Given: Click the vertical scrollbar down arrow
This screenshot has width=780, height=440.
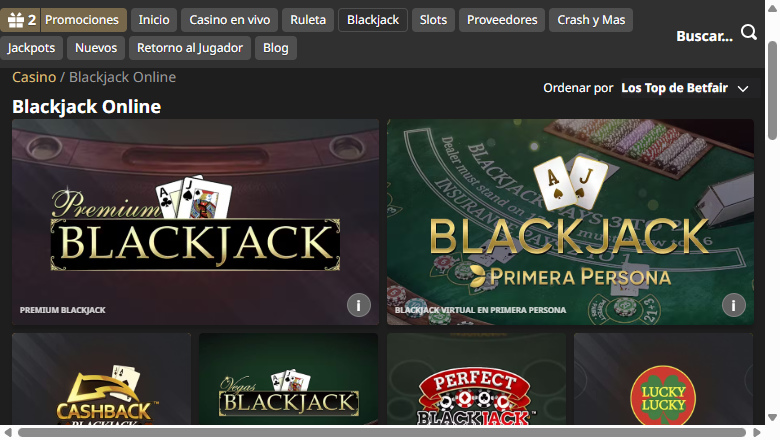Looking at the screenshot, I should click(x=772, y=418).
